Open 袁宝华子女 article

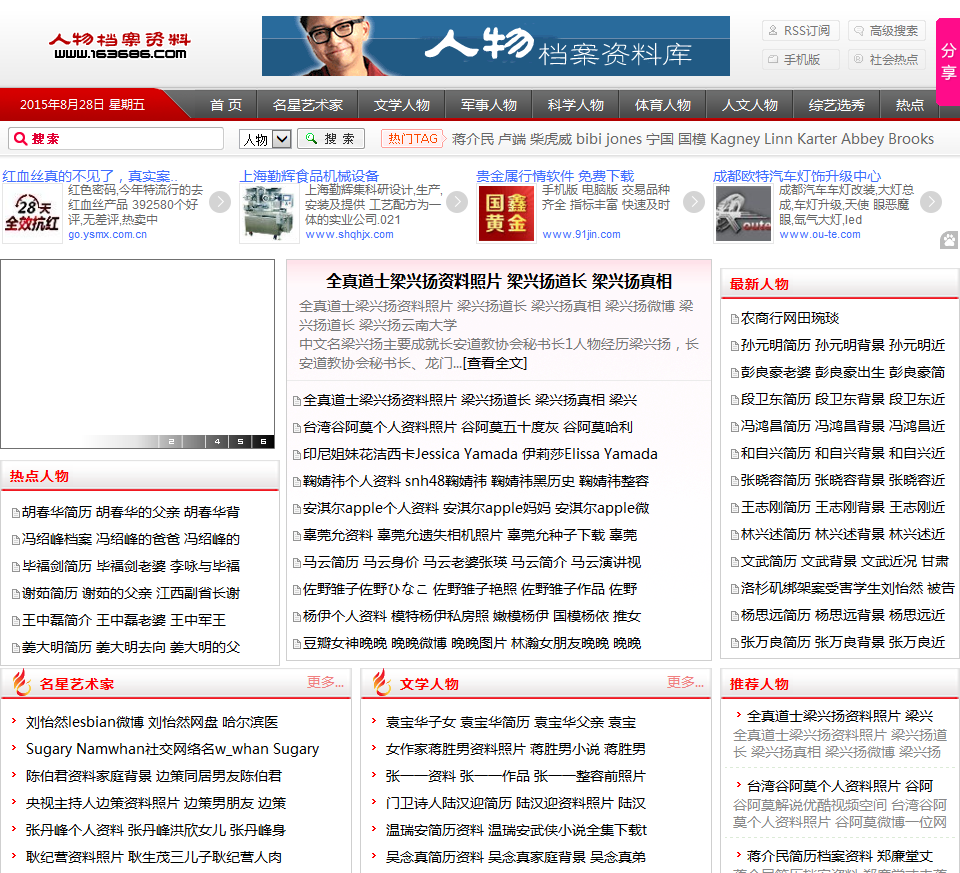pos(511,722)
